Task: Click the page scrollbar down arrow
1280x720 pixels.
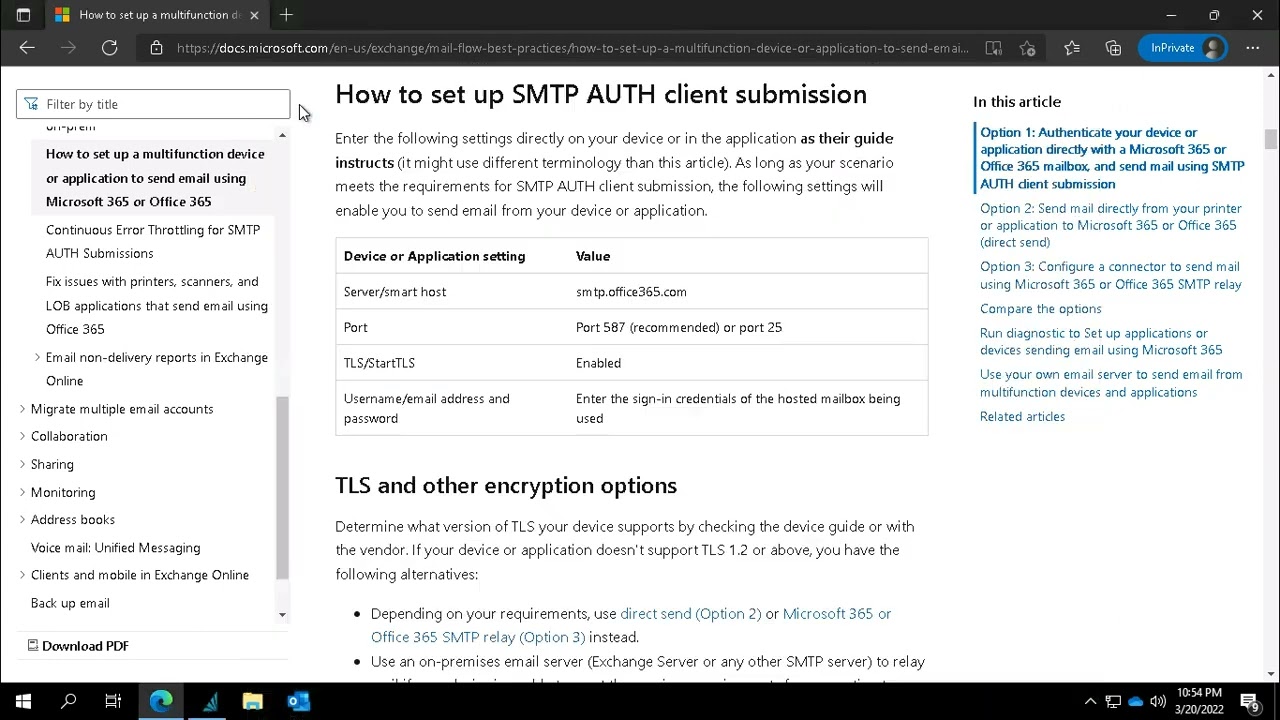Action: (x=1272, y=675)
